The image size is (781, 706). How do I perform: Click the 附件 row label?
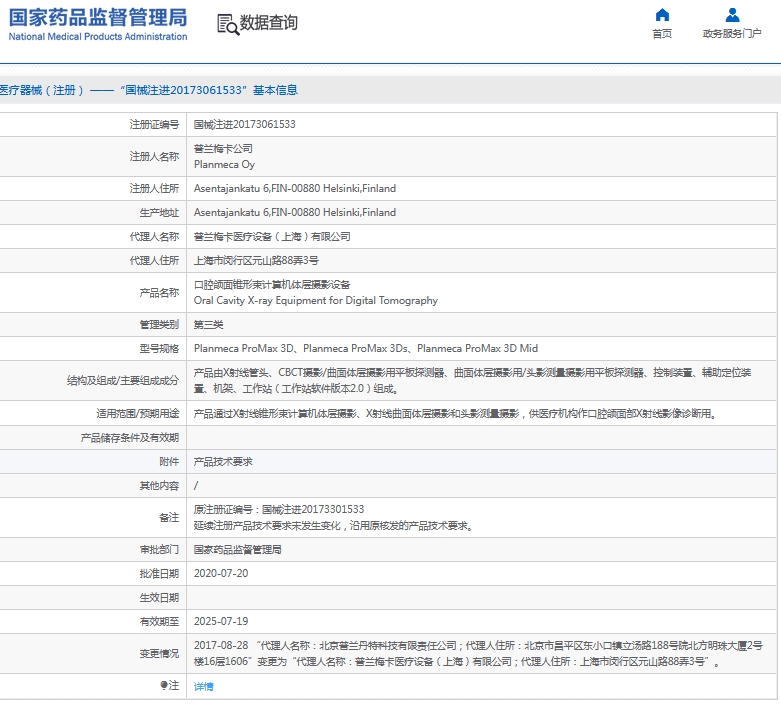169,462
